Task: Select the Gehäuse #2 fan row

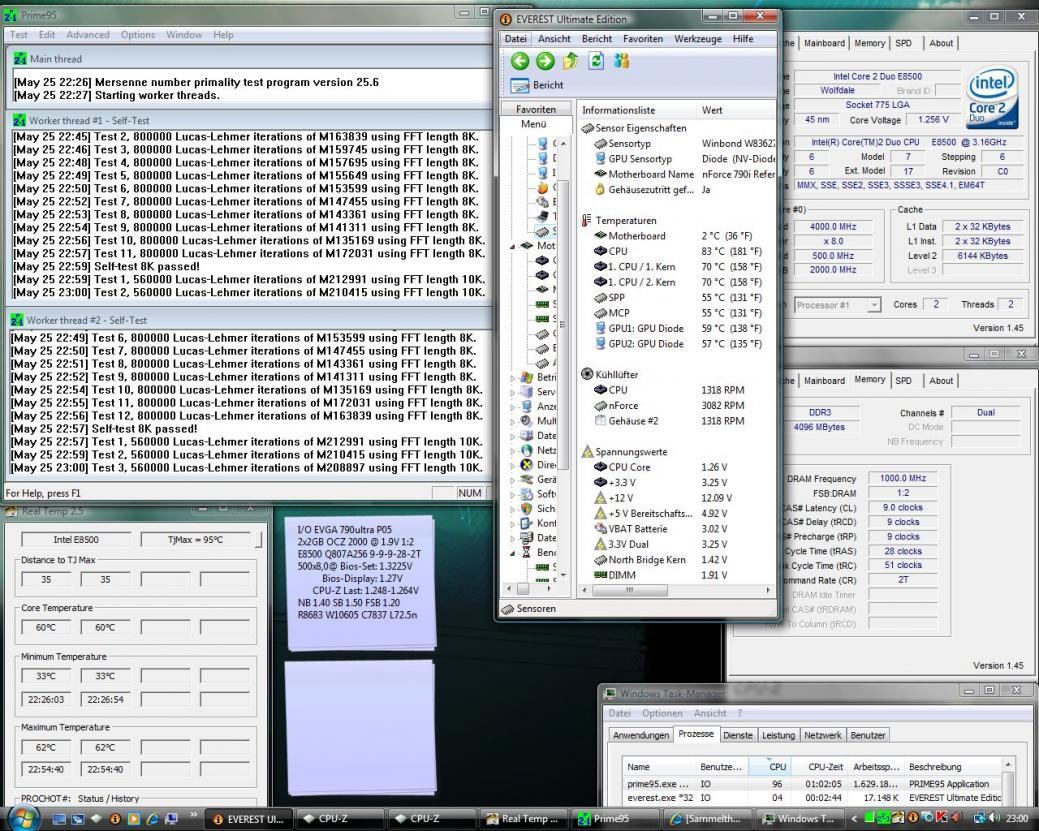Action: tap(684, 421)
